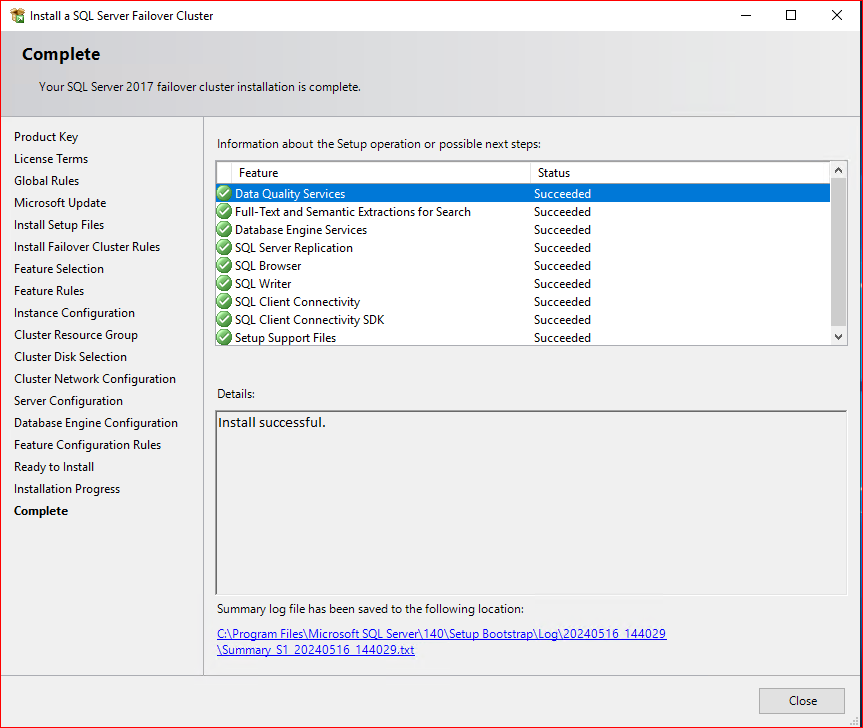Click the scroll down arrow in feature list
863x728 pixels.
tap(838, 337)
